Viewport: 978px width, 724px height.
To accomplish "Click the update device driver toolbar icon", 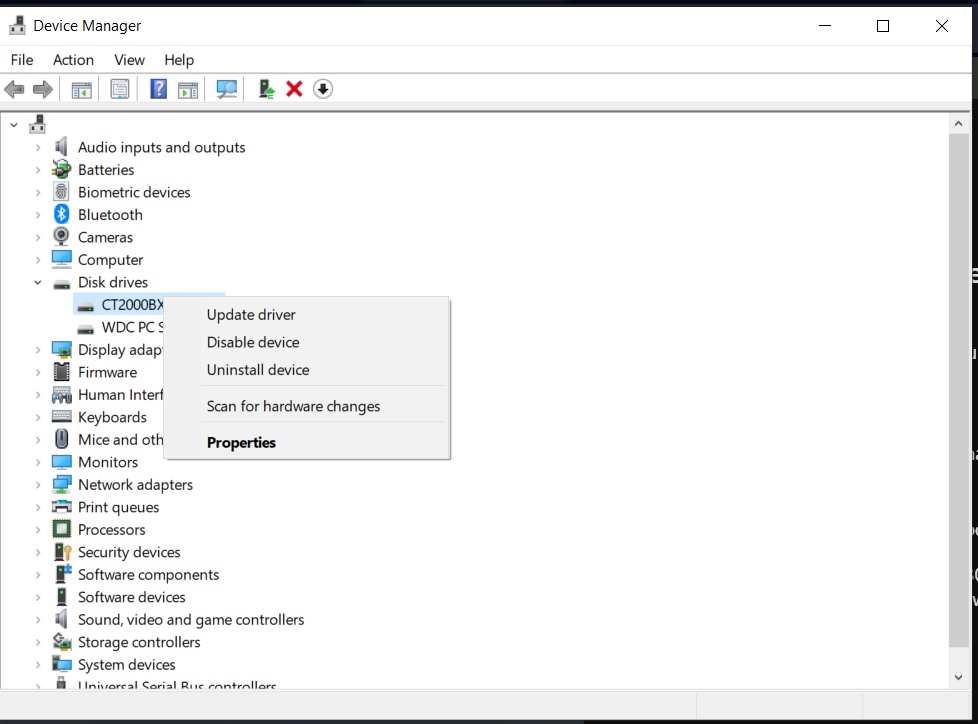I will pyautogui.click(x=266, y=89).
